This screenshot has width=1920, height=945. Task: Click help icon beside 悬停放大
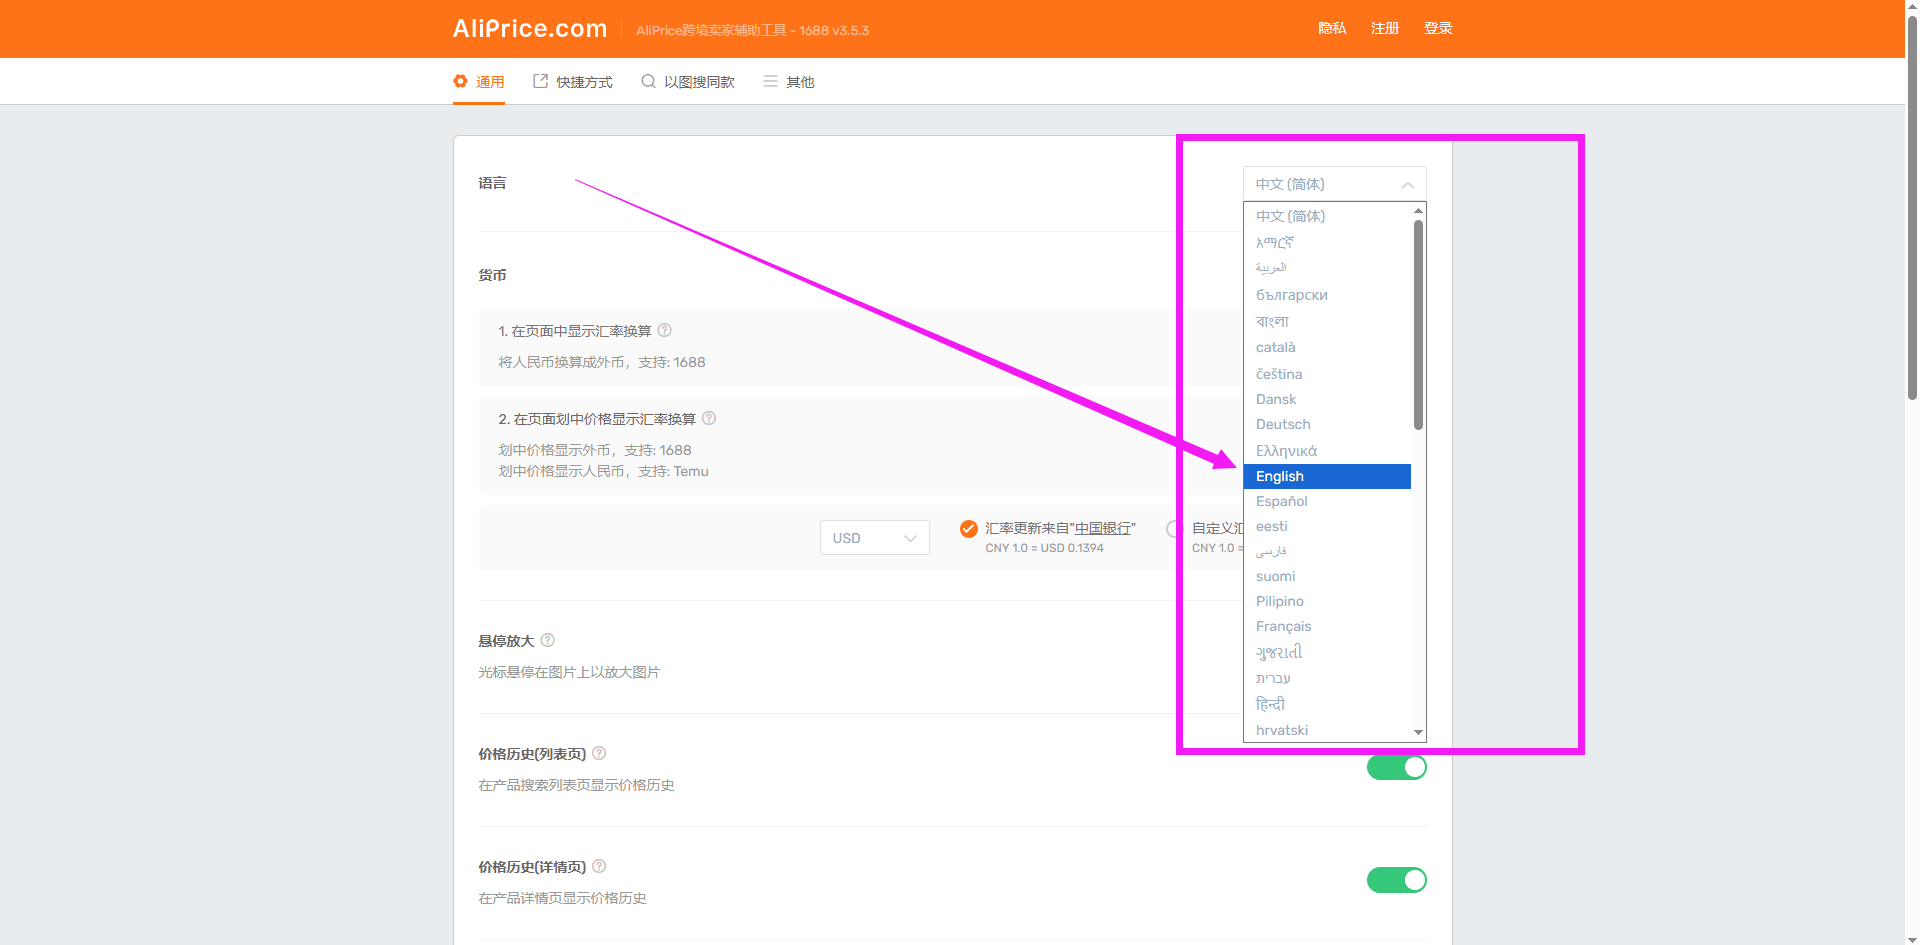pyautogui.click(x=547, y=640)
